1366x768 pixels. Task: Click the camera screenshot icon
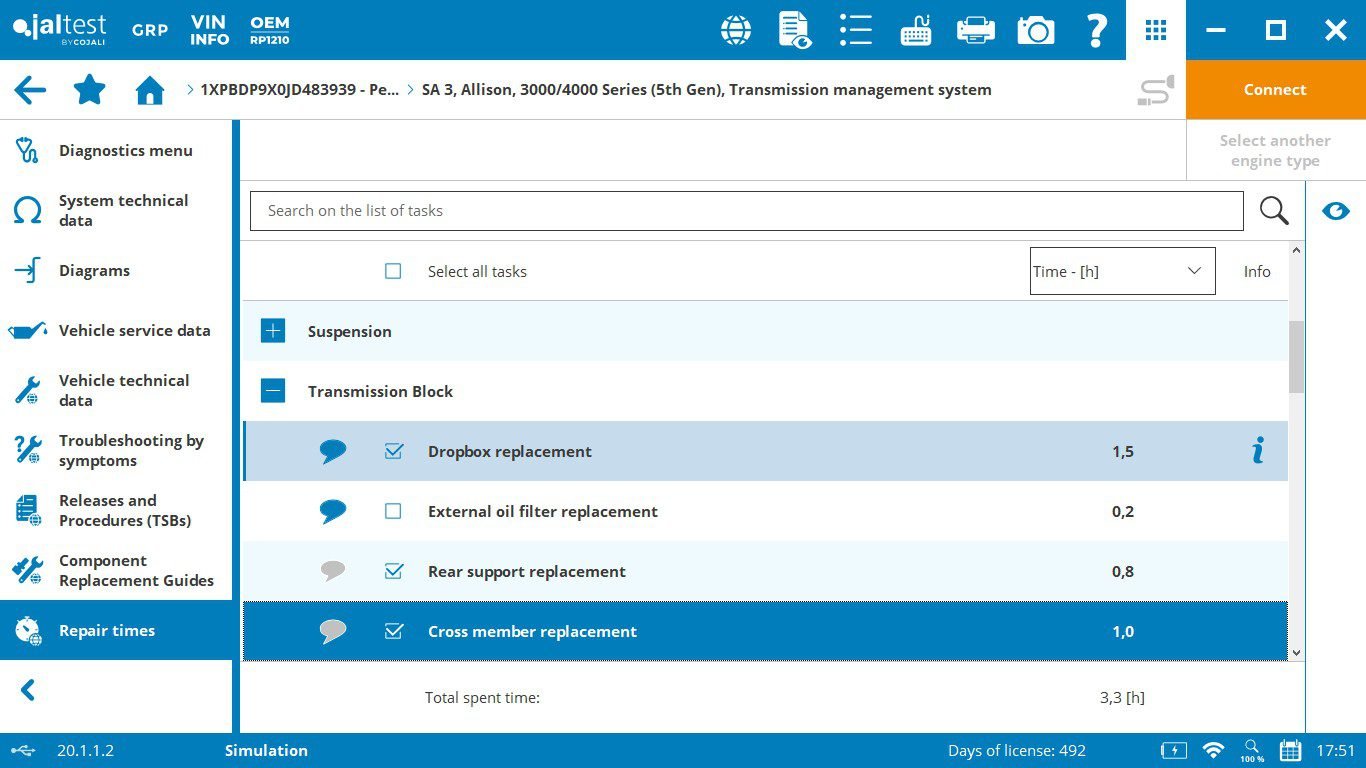(x=1036, y=30)
